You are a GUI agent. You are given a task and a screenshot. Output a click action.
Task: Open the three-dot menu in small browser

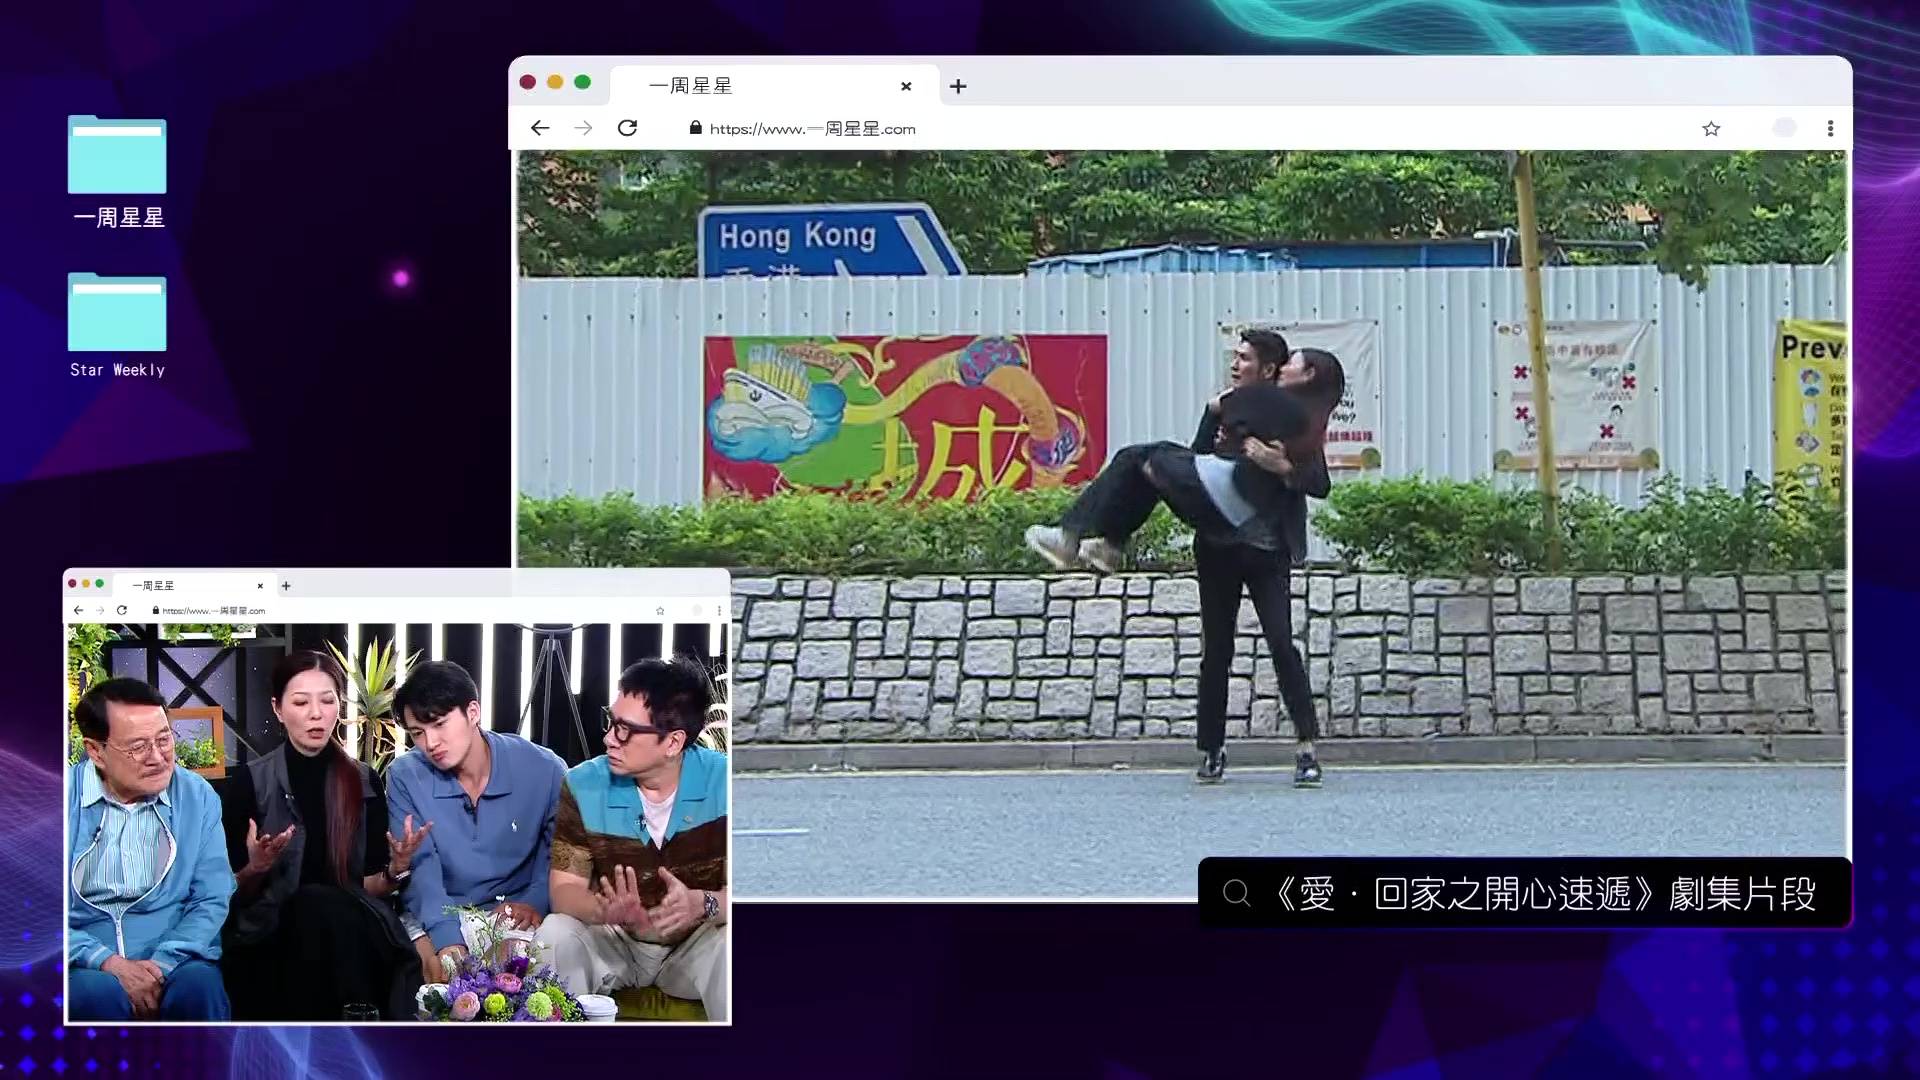[719, 610]
